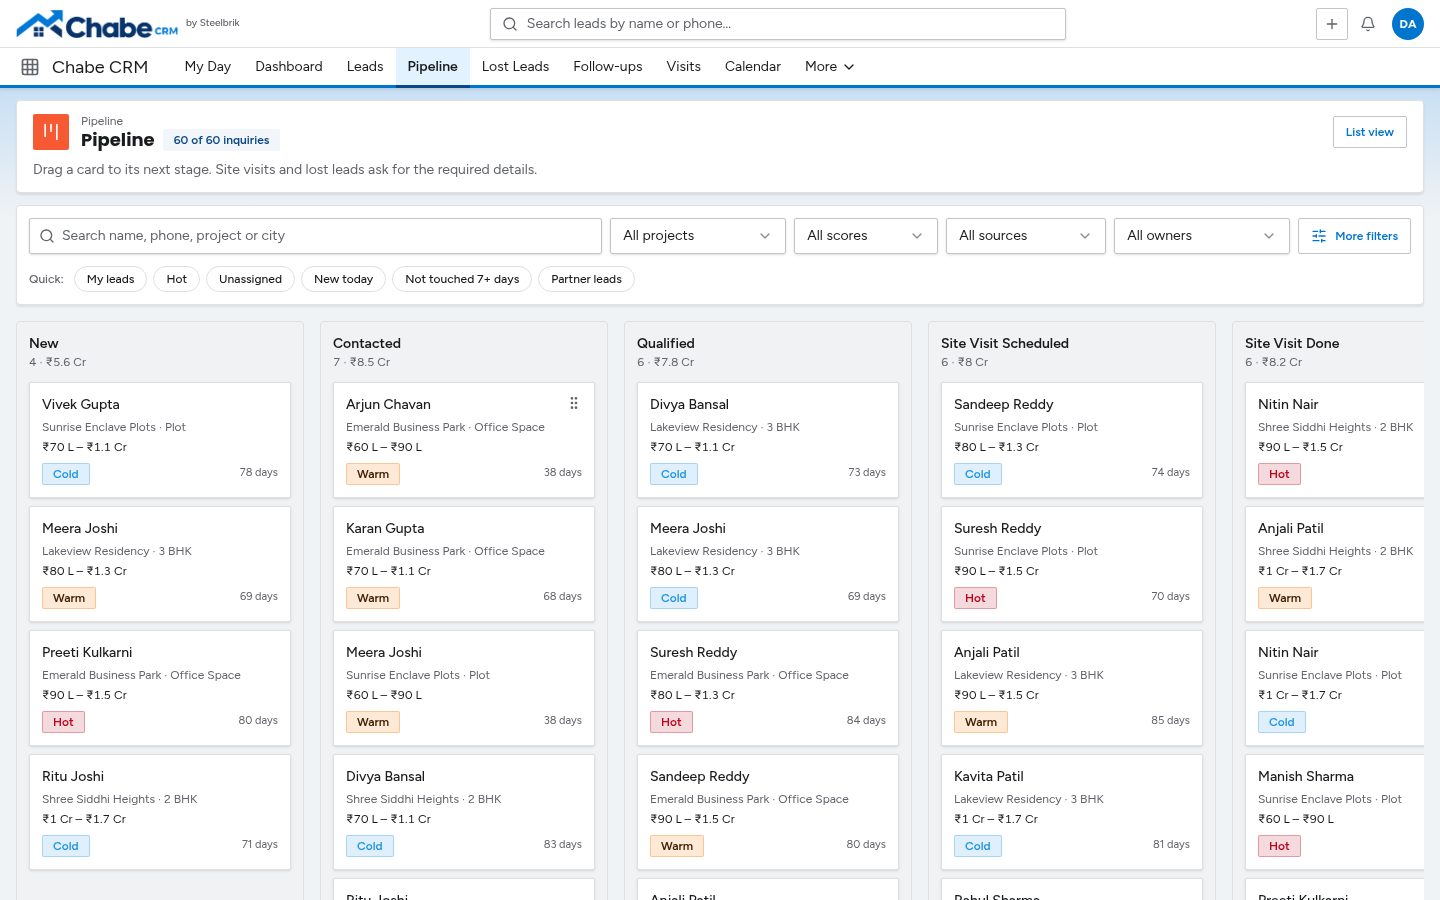Open the All scores dropdown
The image size is (1440, 900).
tap(866, 236)
